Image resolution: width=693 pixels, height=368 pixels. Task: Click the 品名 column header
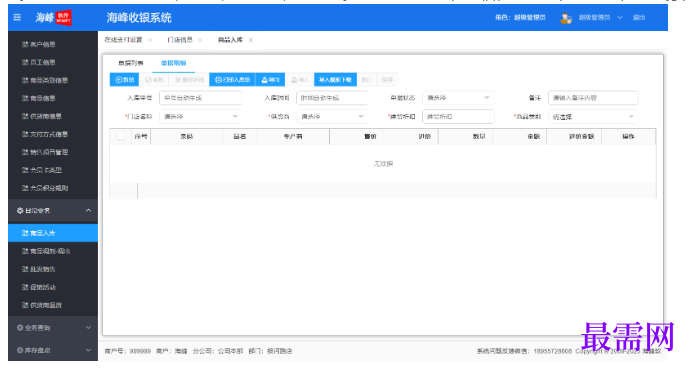click(x=240, y=137)
